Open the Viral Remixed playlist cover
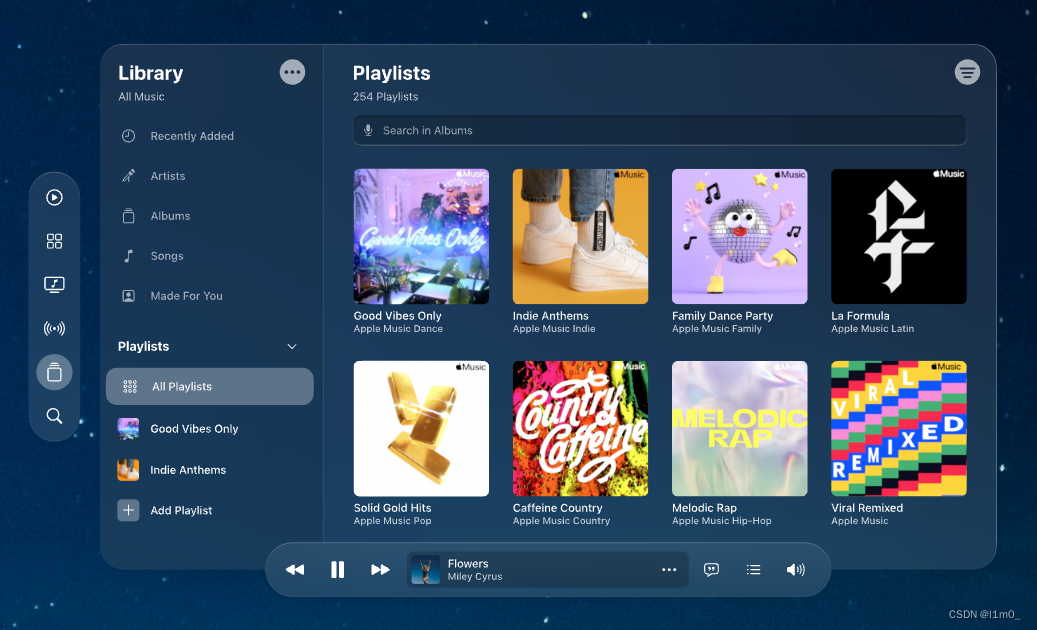The height and width of the screenshot is (630, 1037). click(899, 428)
